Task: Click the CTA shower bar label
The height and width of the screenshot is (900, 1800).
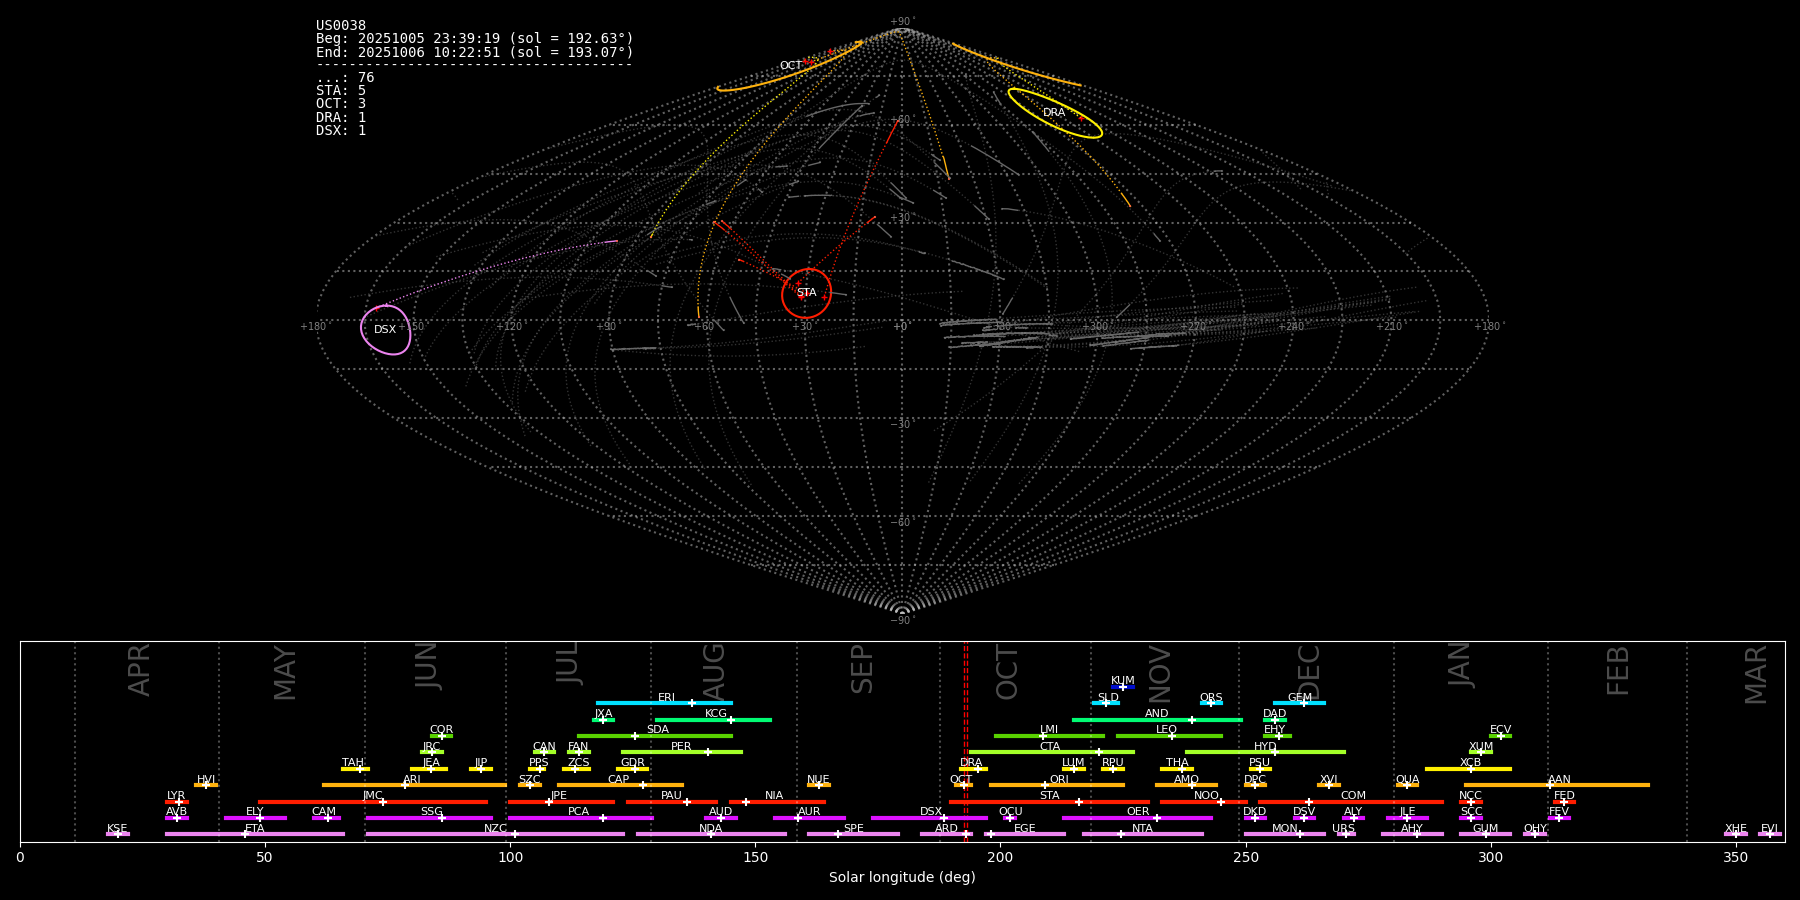Action: [x=1050, y=747]
